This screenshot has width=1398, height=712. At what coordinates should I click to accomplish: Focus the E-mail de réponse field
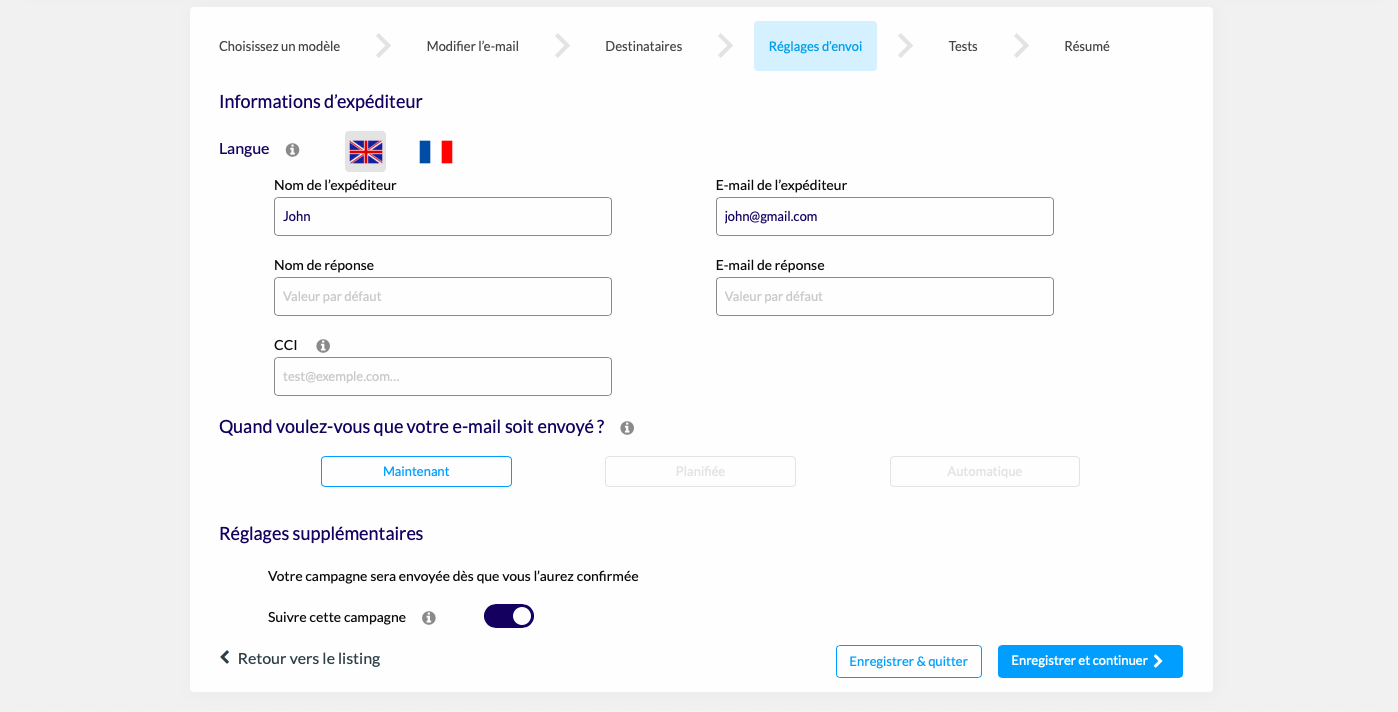pos(885,296)
